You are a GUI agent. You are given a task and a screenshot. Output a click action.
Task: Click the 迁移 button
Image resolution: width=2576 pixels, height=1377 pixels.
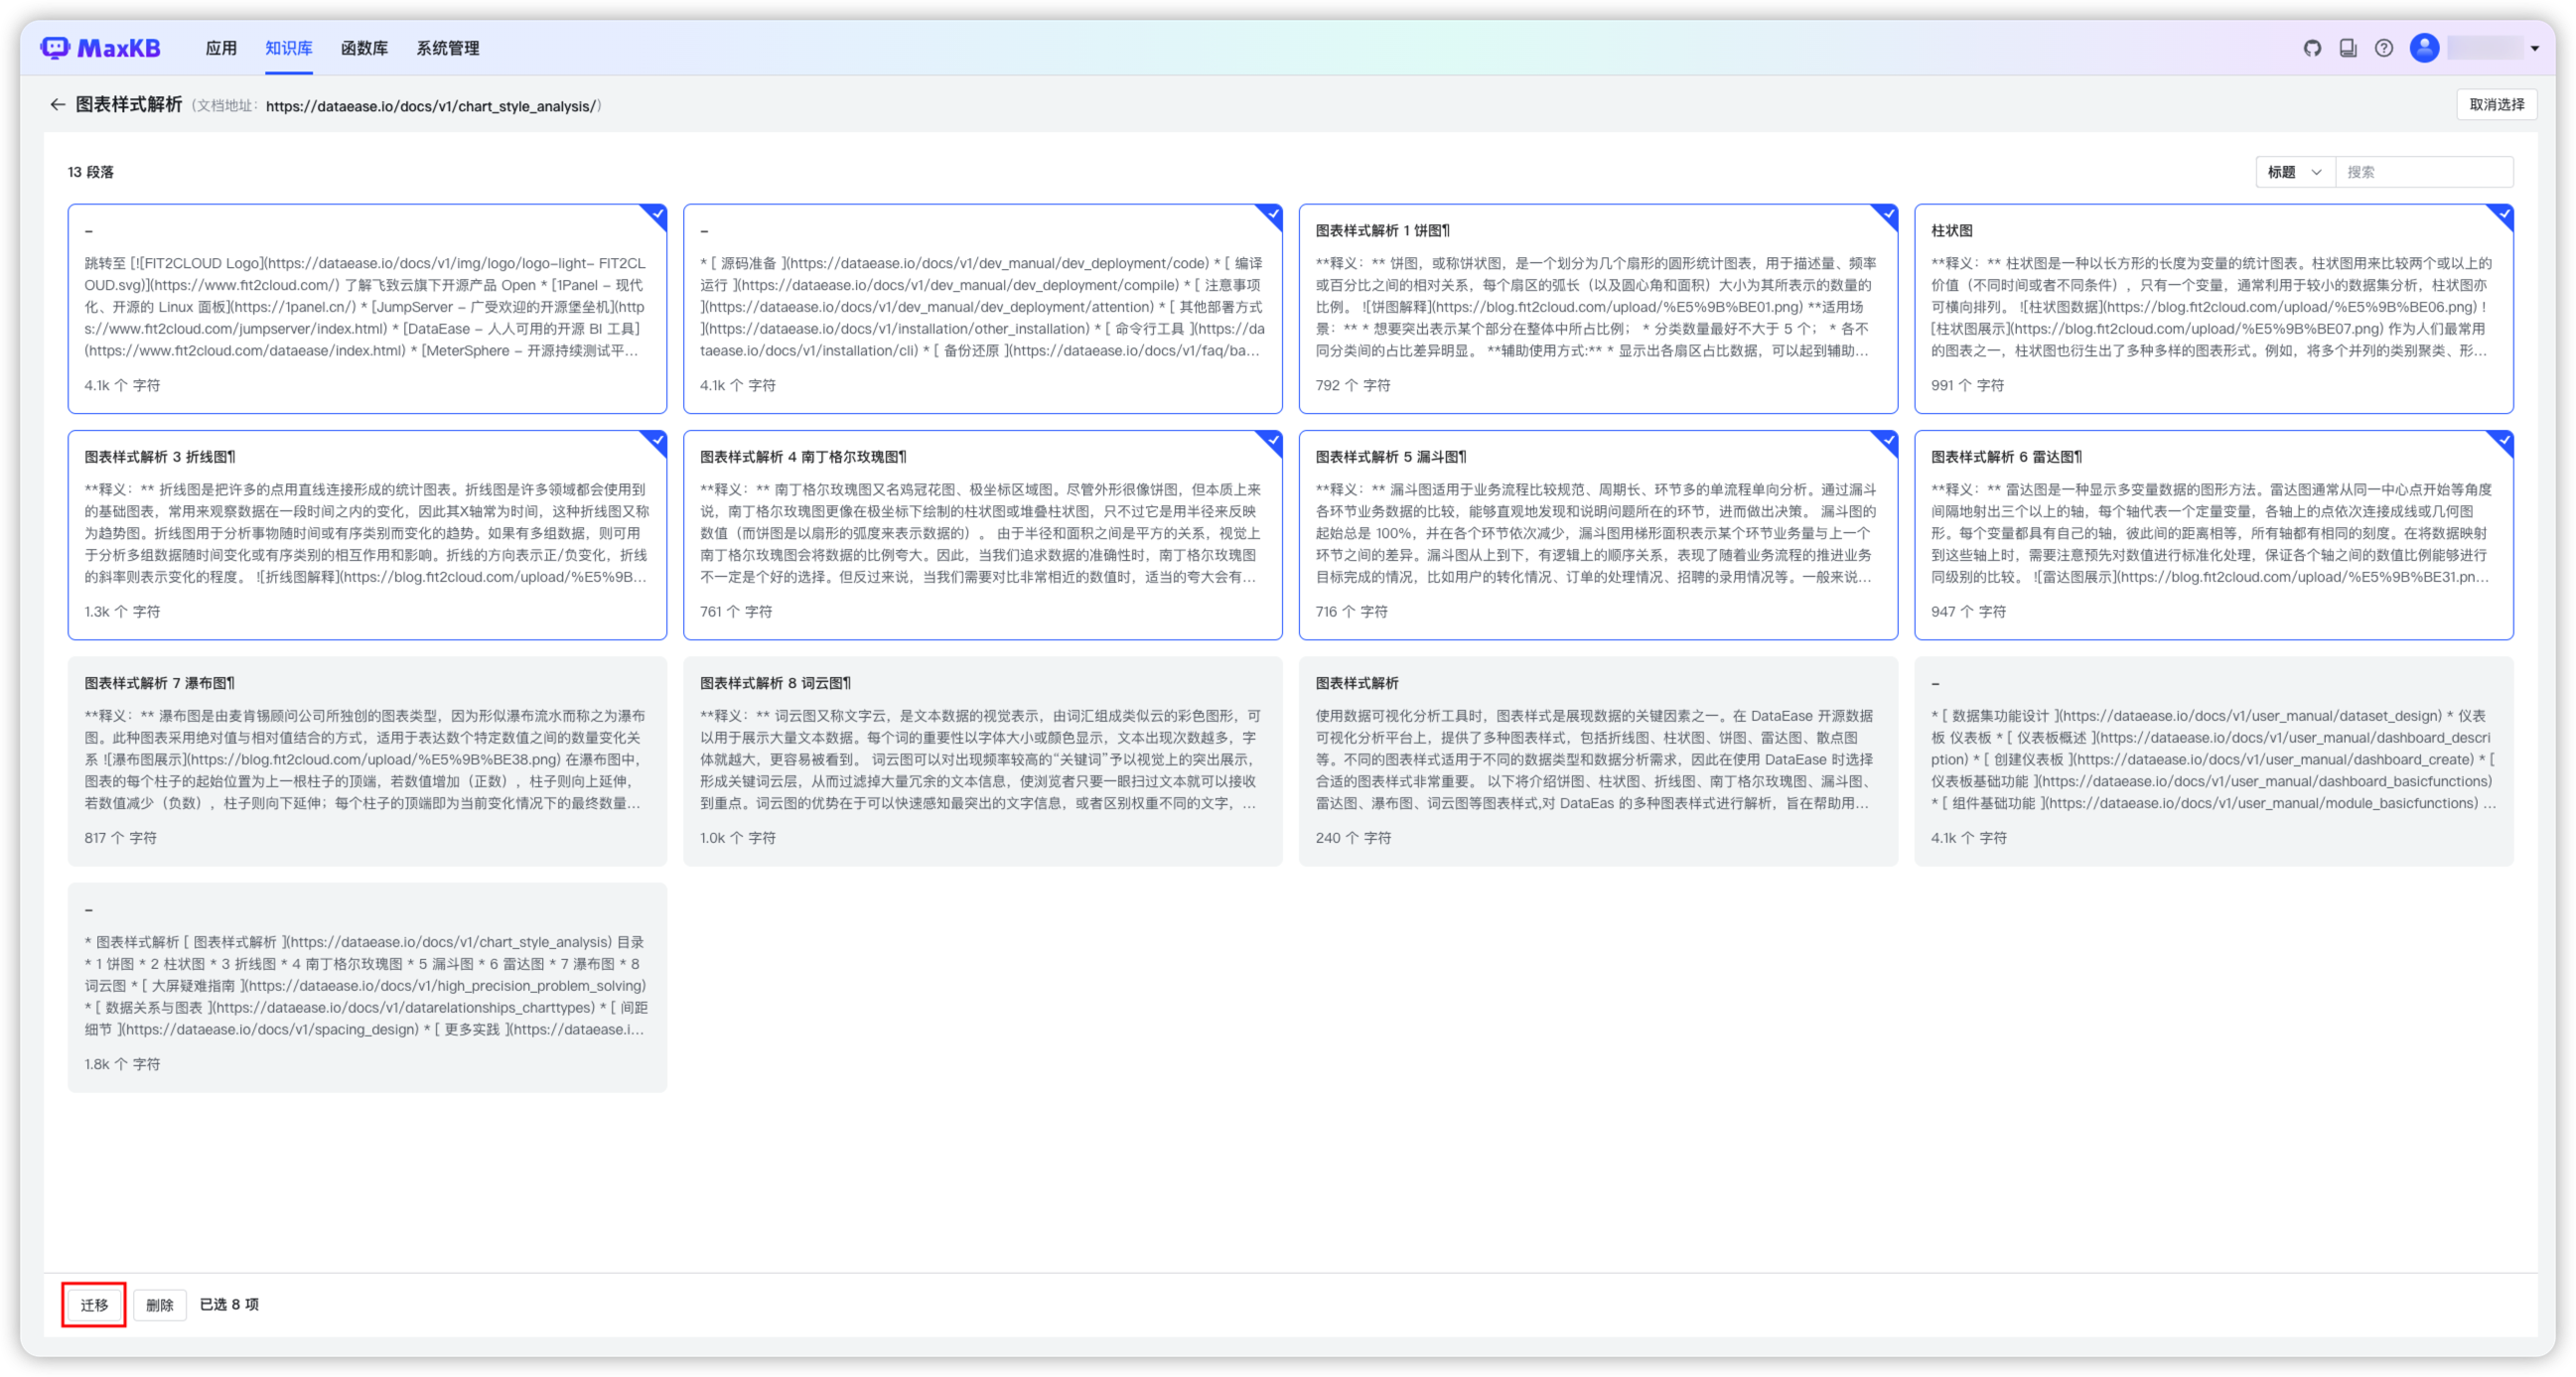tap(94, 1305)
